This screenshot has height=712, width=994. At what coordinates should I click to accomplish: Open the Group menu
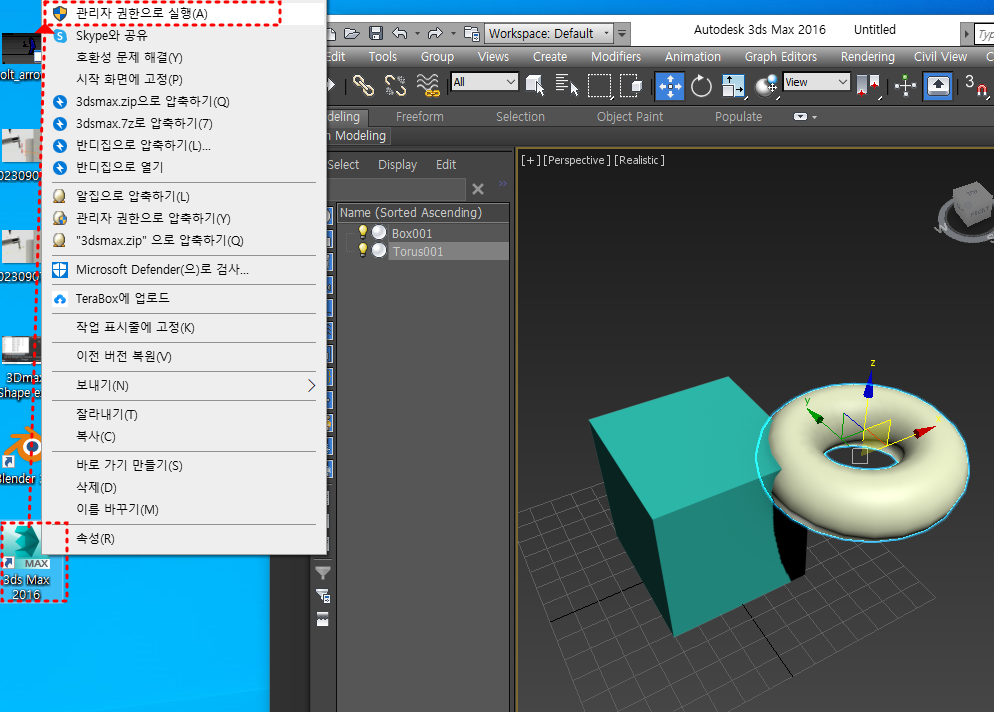click(x=437, y=56)
